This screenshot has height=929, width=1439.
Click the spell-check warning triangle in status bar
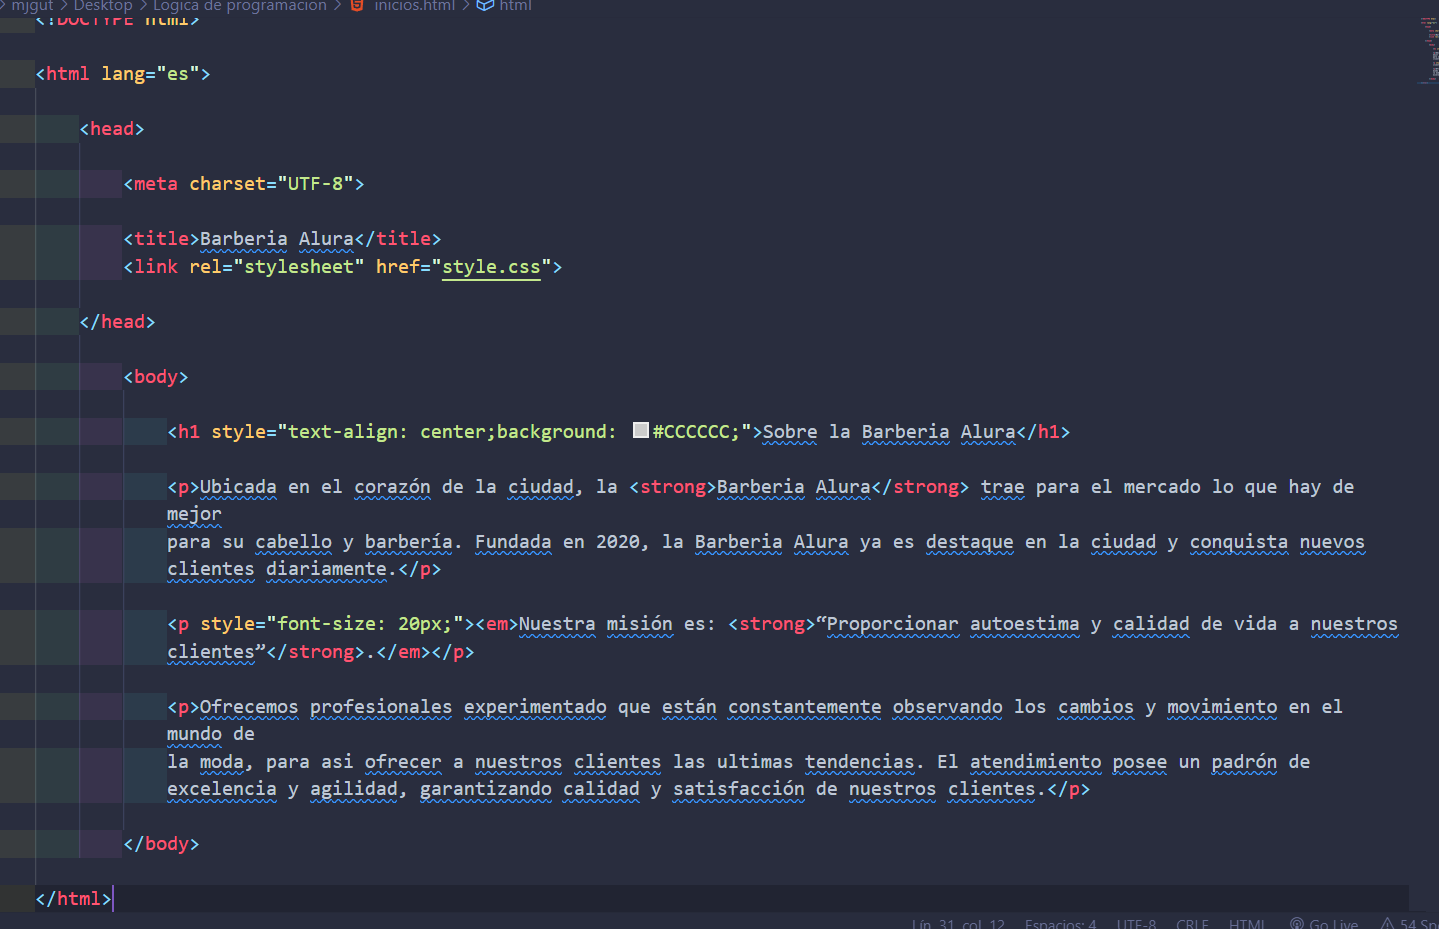(x=1388, y=923)
